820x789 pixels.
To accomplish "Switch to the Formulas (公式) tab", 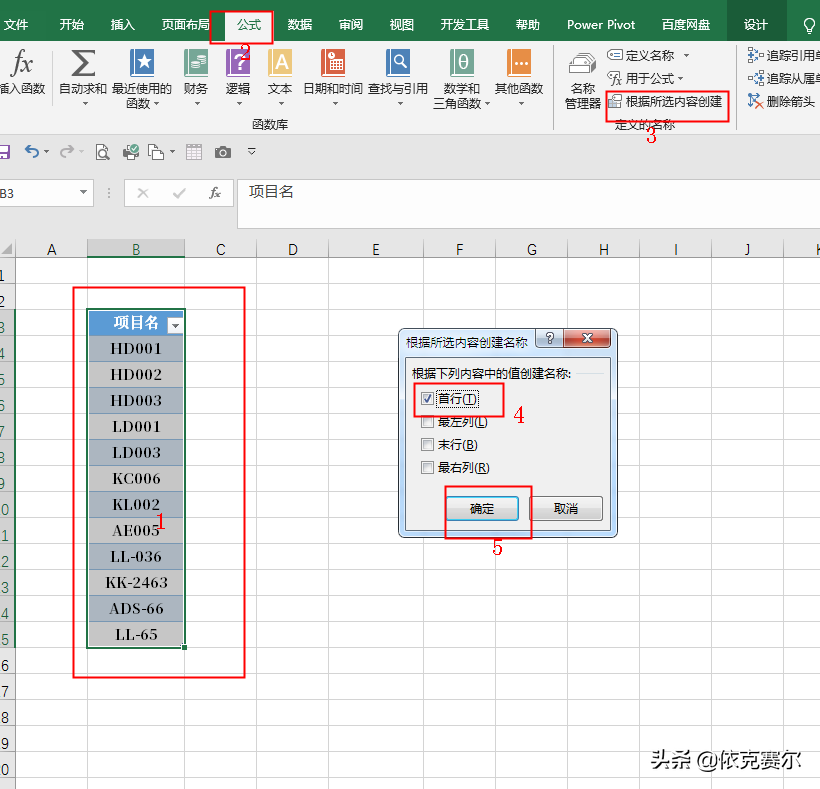I will pos(249,25).
